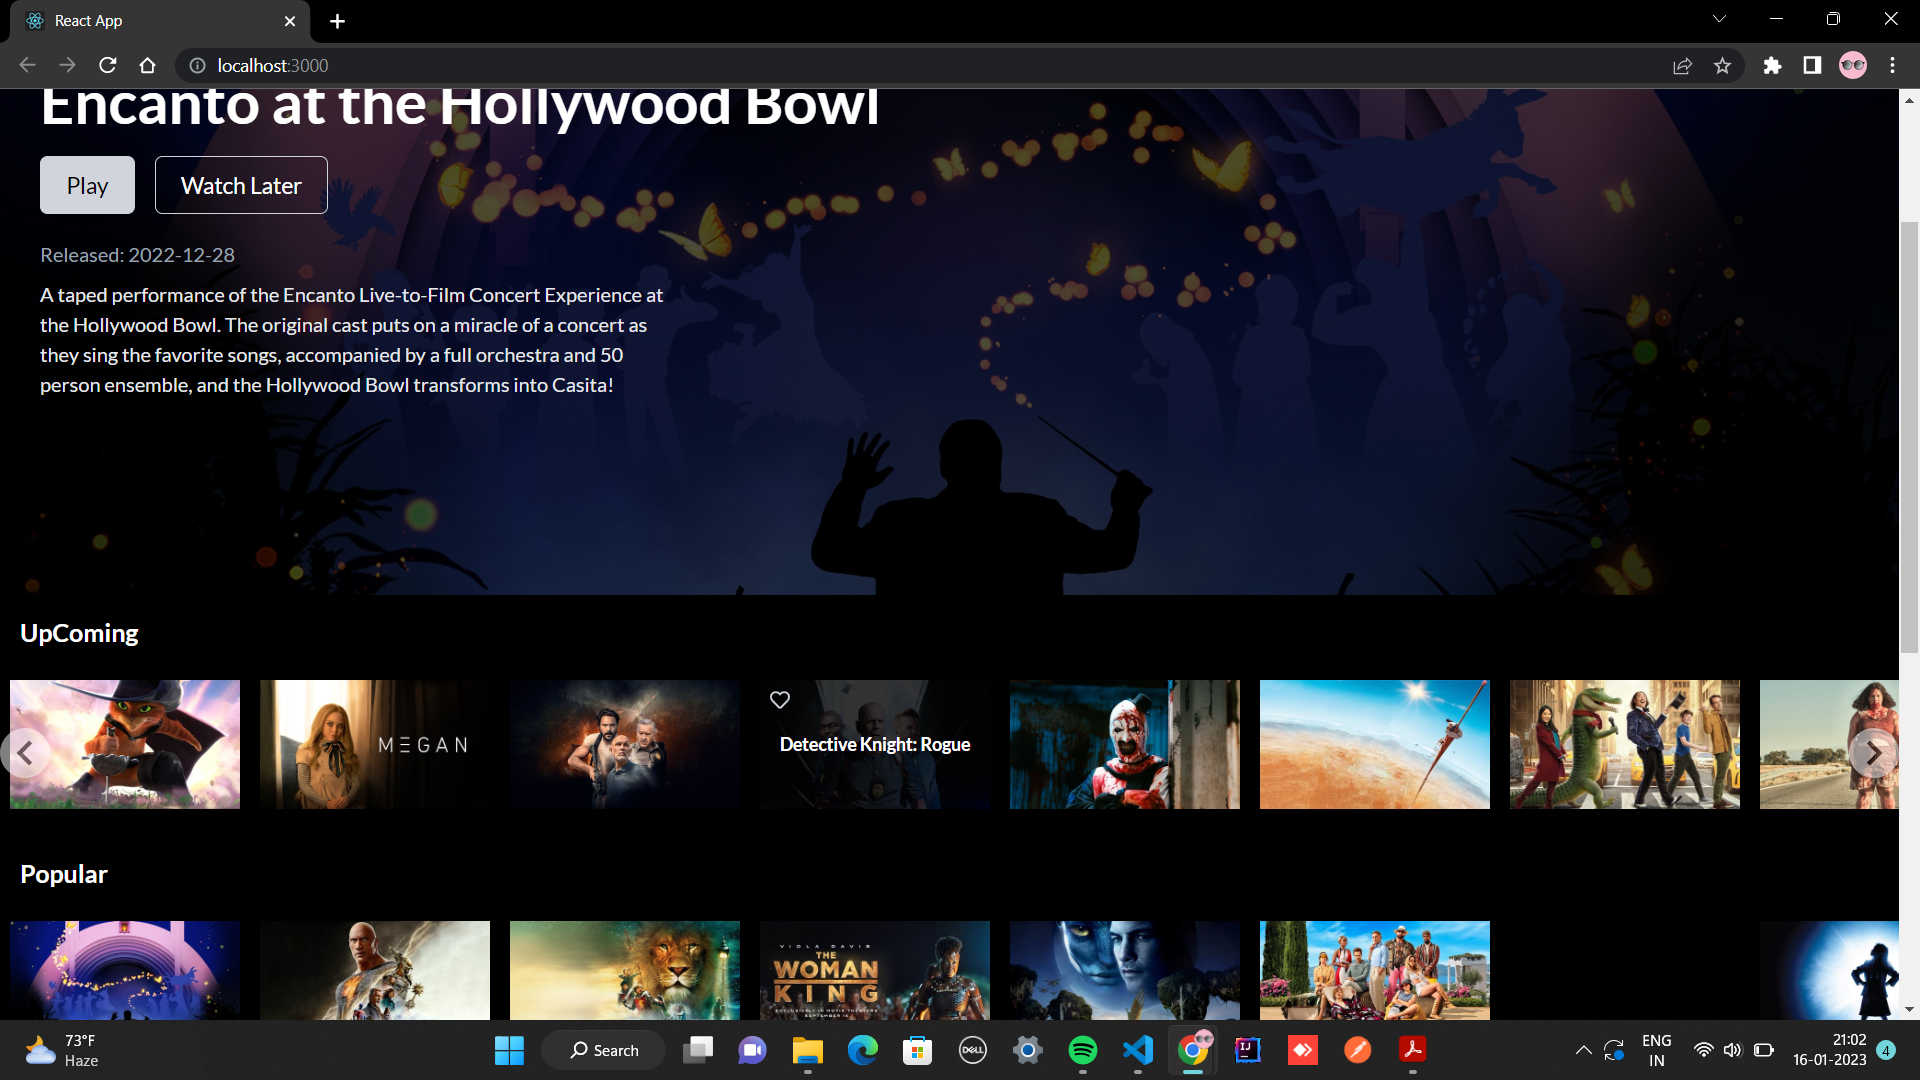Click the browser share icon
This screenshot has height=1080, width=1920.
coord(1683,65)
